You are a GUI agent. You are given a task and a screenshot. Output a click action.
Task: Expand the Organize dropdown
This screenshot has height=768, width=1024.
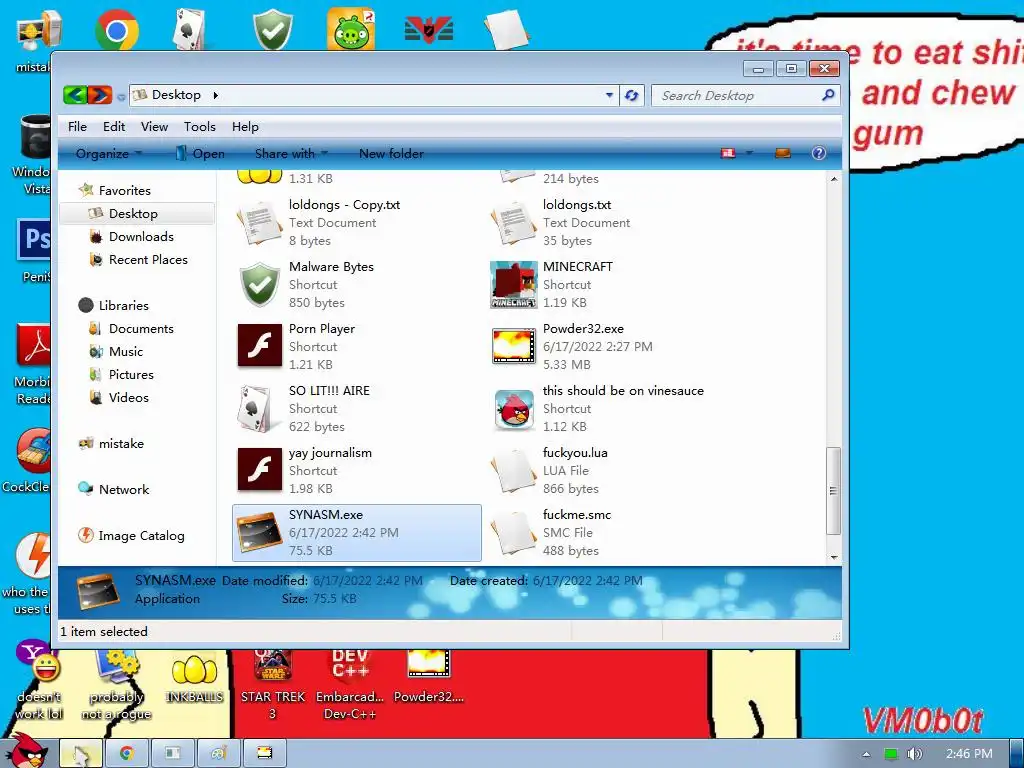[x=108, y=153]
